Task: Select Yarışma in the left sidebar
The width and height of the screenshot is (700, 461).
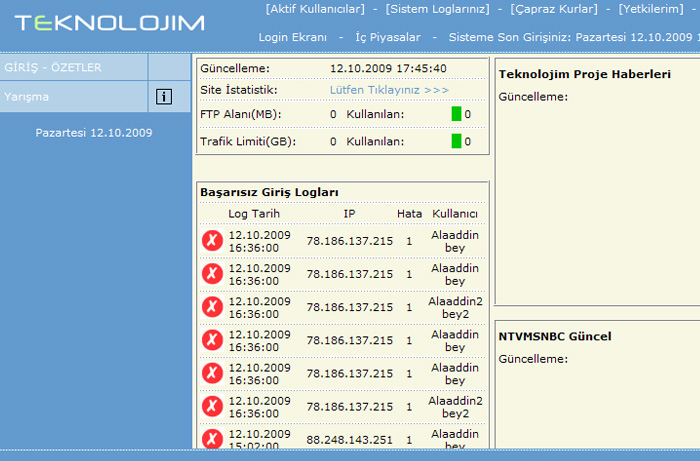Action: [27, 97]
